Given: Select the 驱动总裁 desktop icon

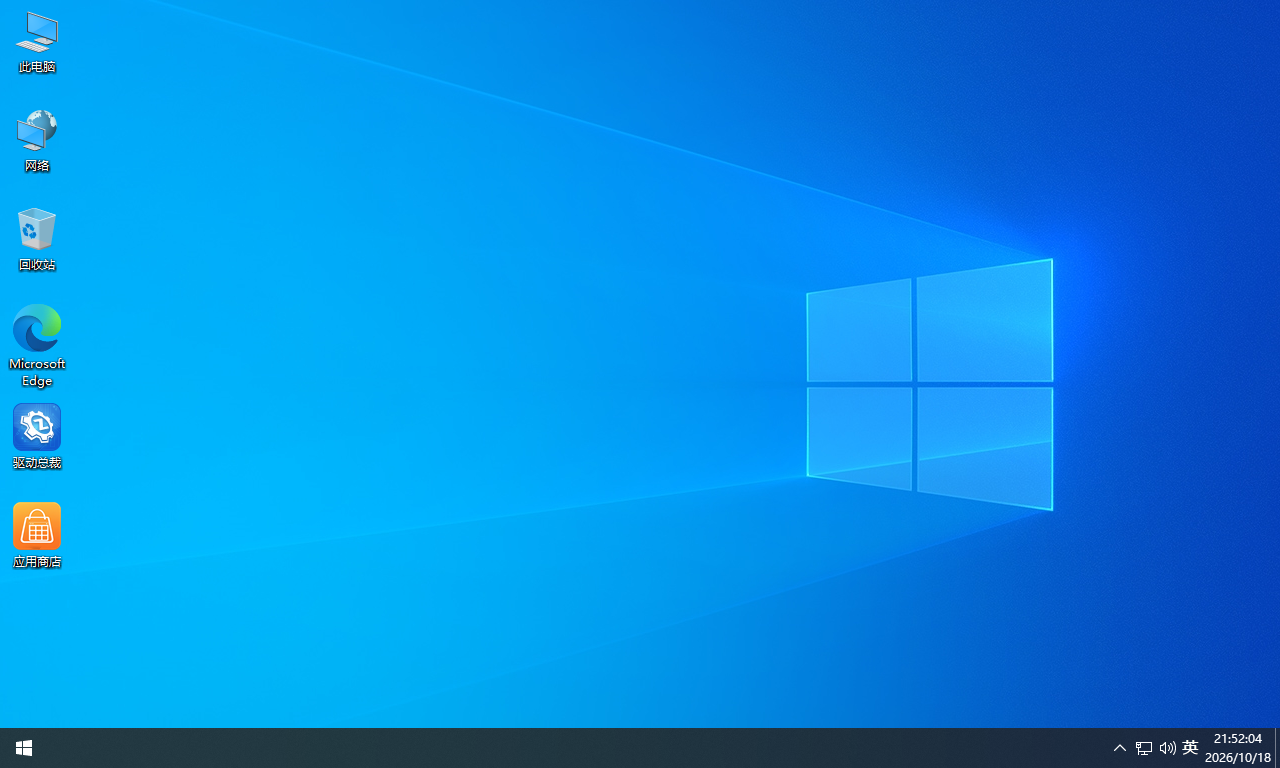Looking at the screenshot, I should (x=37, y=437).
